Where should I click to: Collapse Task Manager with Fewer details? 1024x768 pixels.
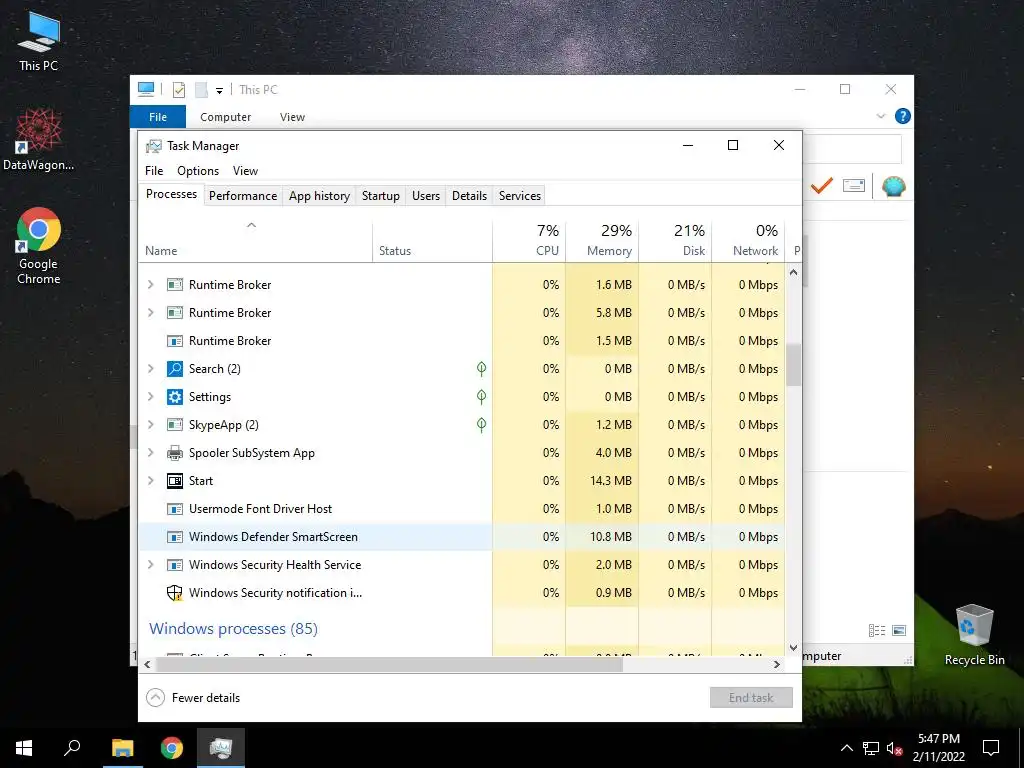[193, 697]
